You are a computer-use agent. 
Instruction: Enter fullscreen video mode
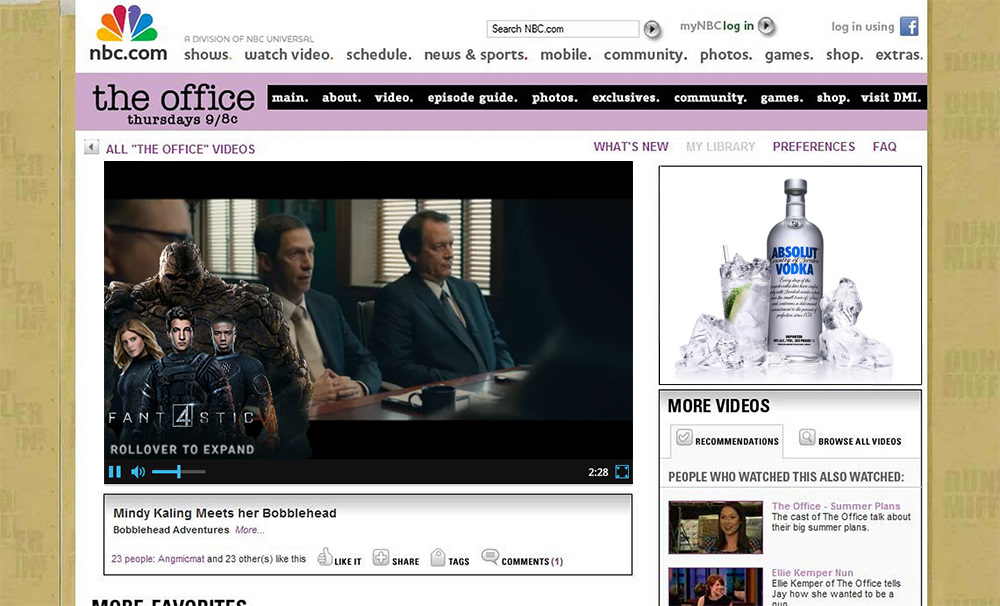pos(622,471)
